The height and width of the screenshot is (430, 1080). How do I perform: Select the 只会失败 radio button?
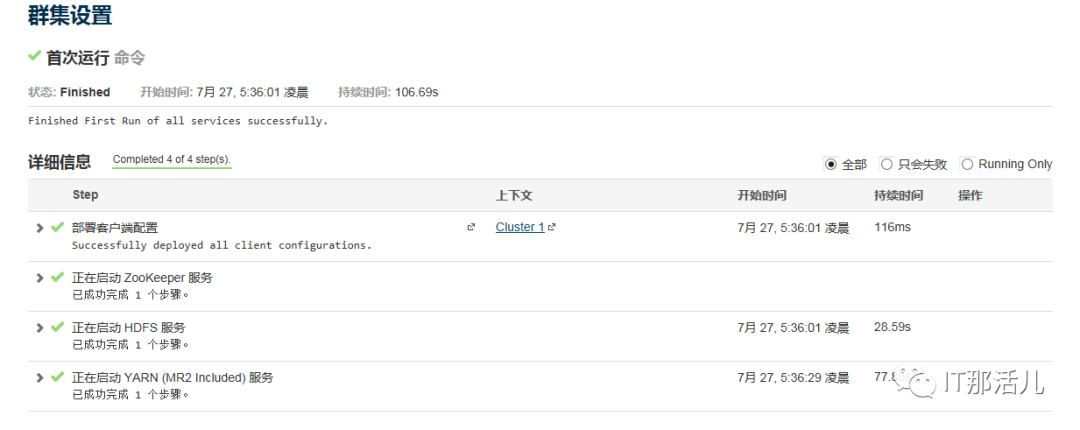[x=886, y=164]
